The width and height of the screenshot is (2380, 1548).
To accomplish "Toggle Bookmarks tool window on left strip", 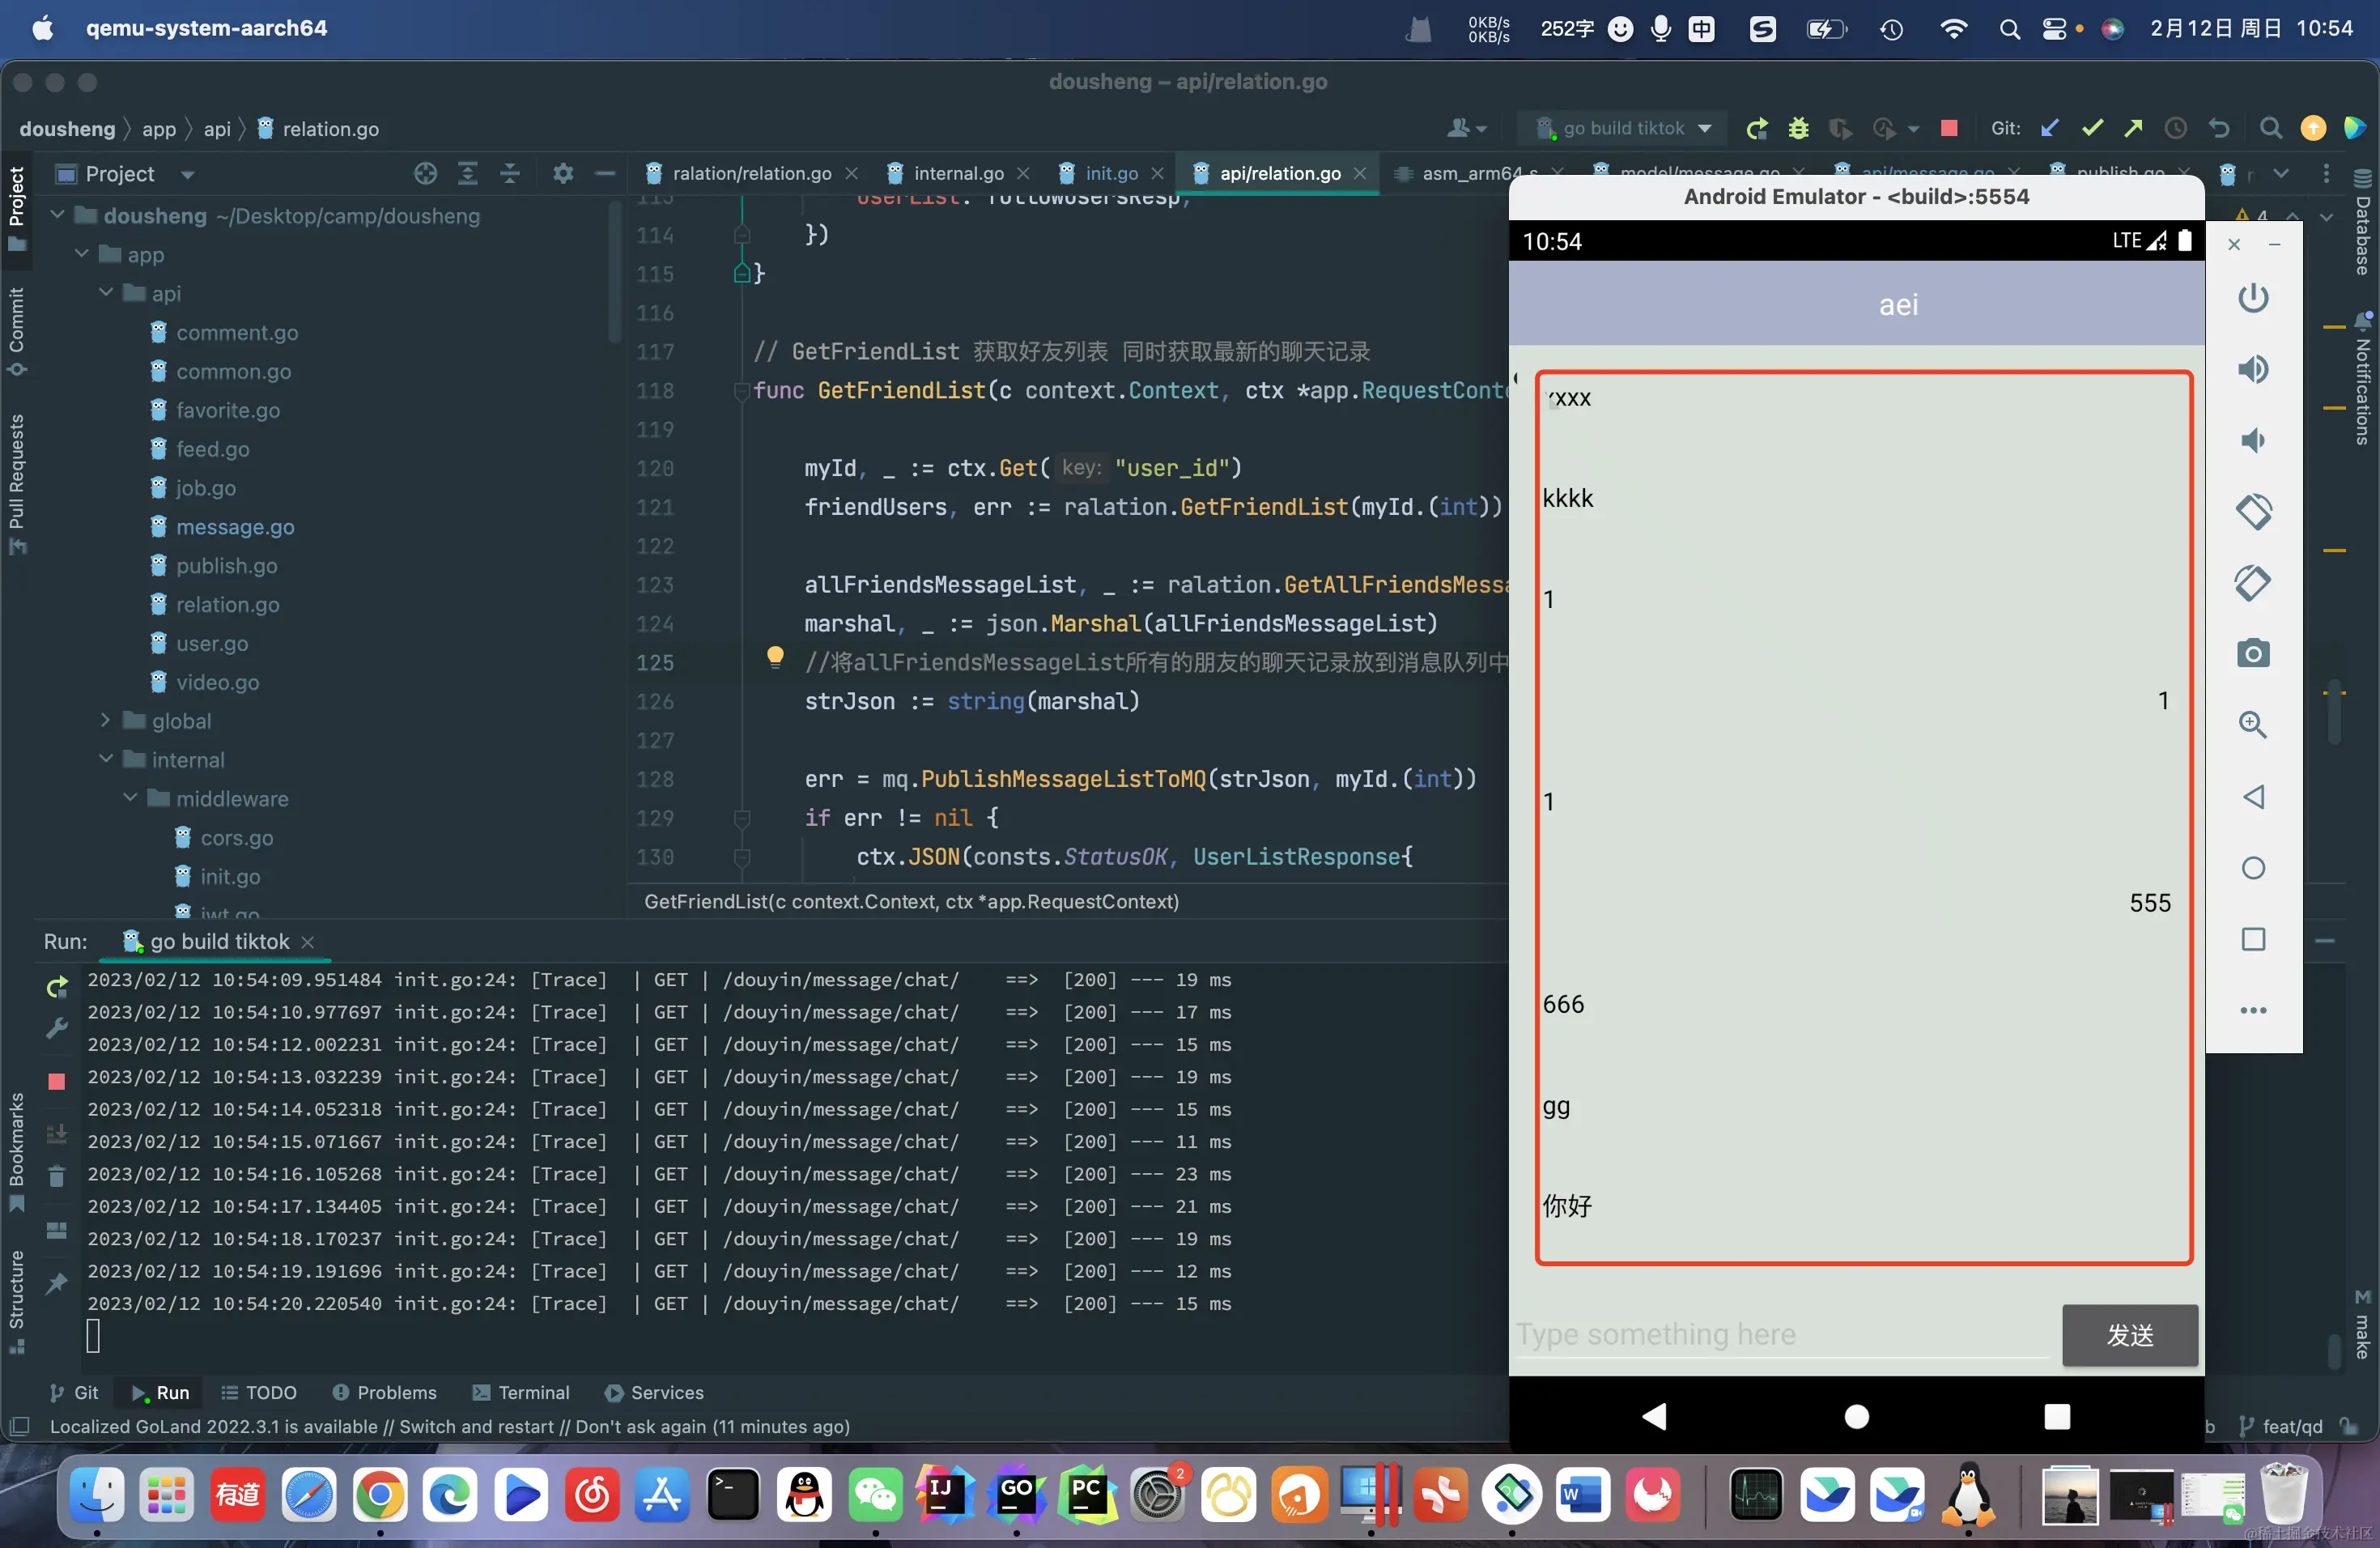I will pyautogui.click(x=16, y=1150).
